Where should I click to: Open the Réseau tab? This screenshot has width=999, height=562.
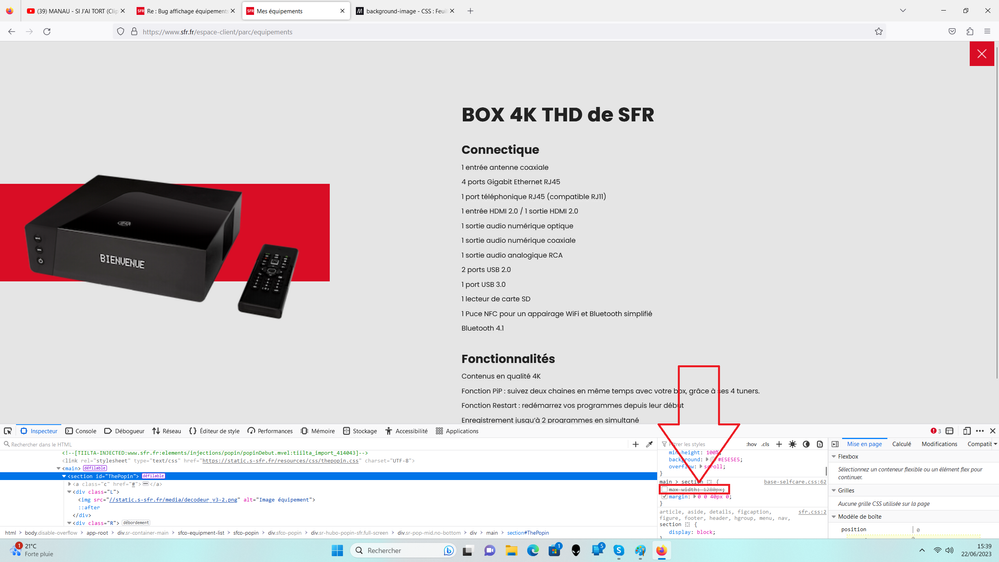click(x=166, y=431)
